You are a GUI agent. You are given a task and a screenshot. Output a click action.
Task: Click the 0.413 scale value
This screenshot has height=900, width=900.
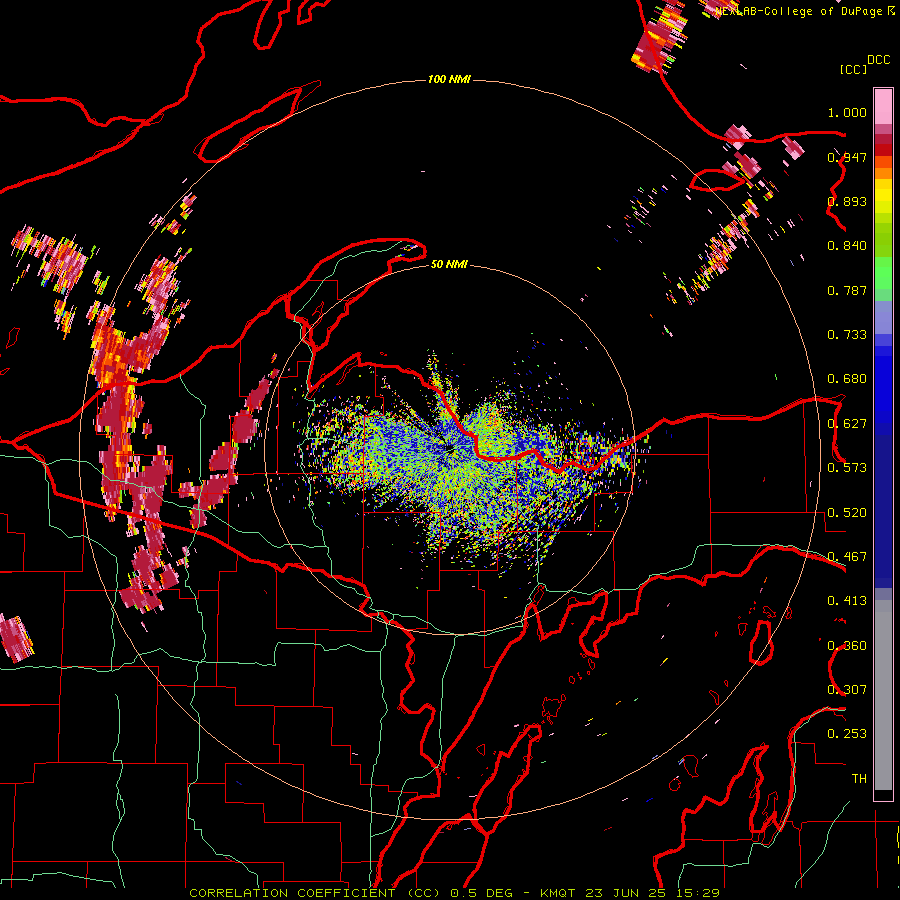pos(847,601)
